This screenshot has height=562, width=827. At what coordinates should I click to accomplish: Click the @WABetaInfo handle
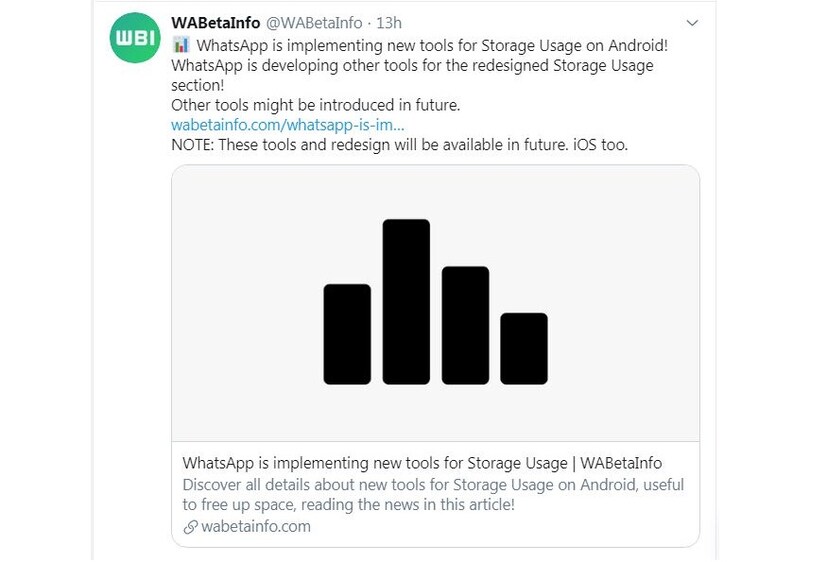313,23
